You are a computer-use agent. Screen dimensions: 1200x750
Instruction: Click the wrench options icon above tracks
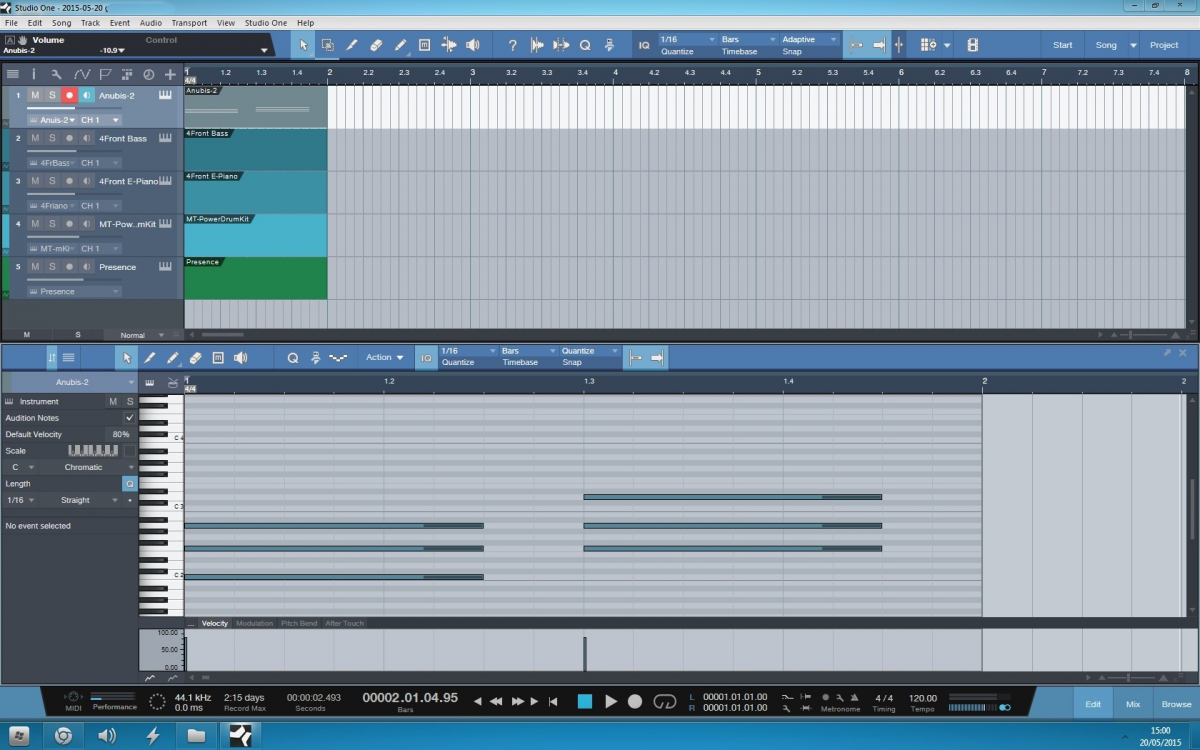pos(56,74)
